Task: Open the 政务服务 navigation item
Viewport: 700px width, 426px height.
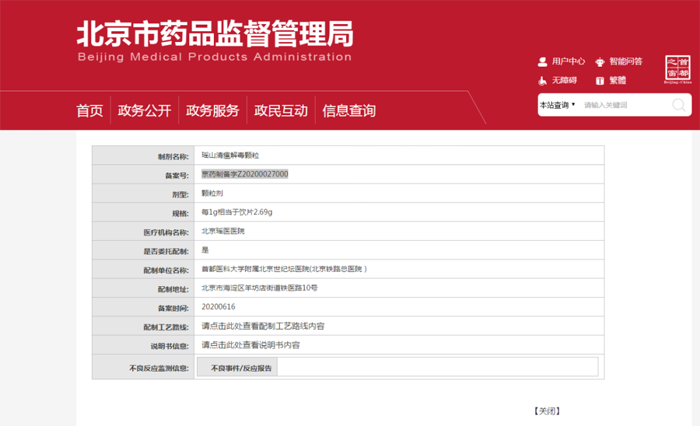Action: [213, 111]
